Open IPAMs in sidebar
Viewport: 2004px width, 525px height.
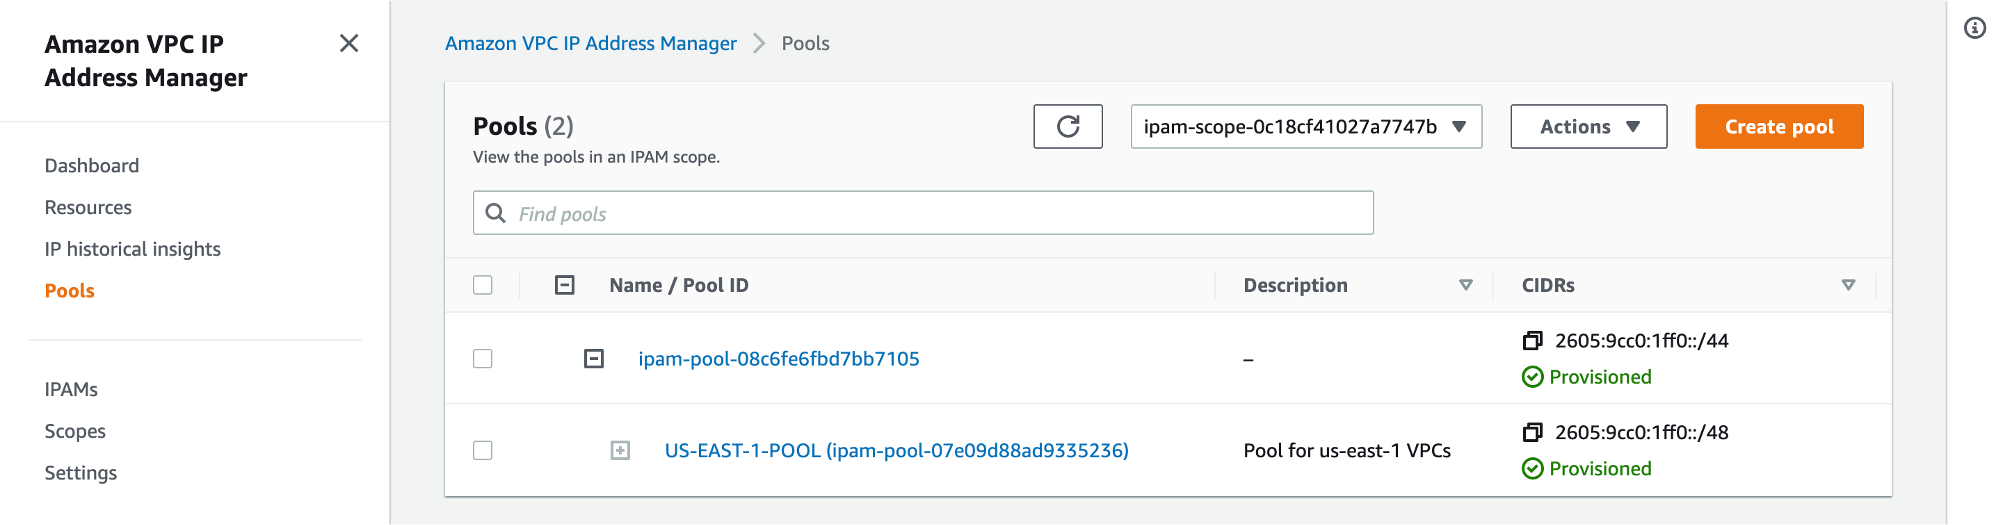pos(71,390)
